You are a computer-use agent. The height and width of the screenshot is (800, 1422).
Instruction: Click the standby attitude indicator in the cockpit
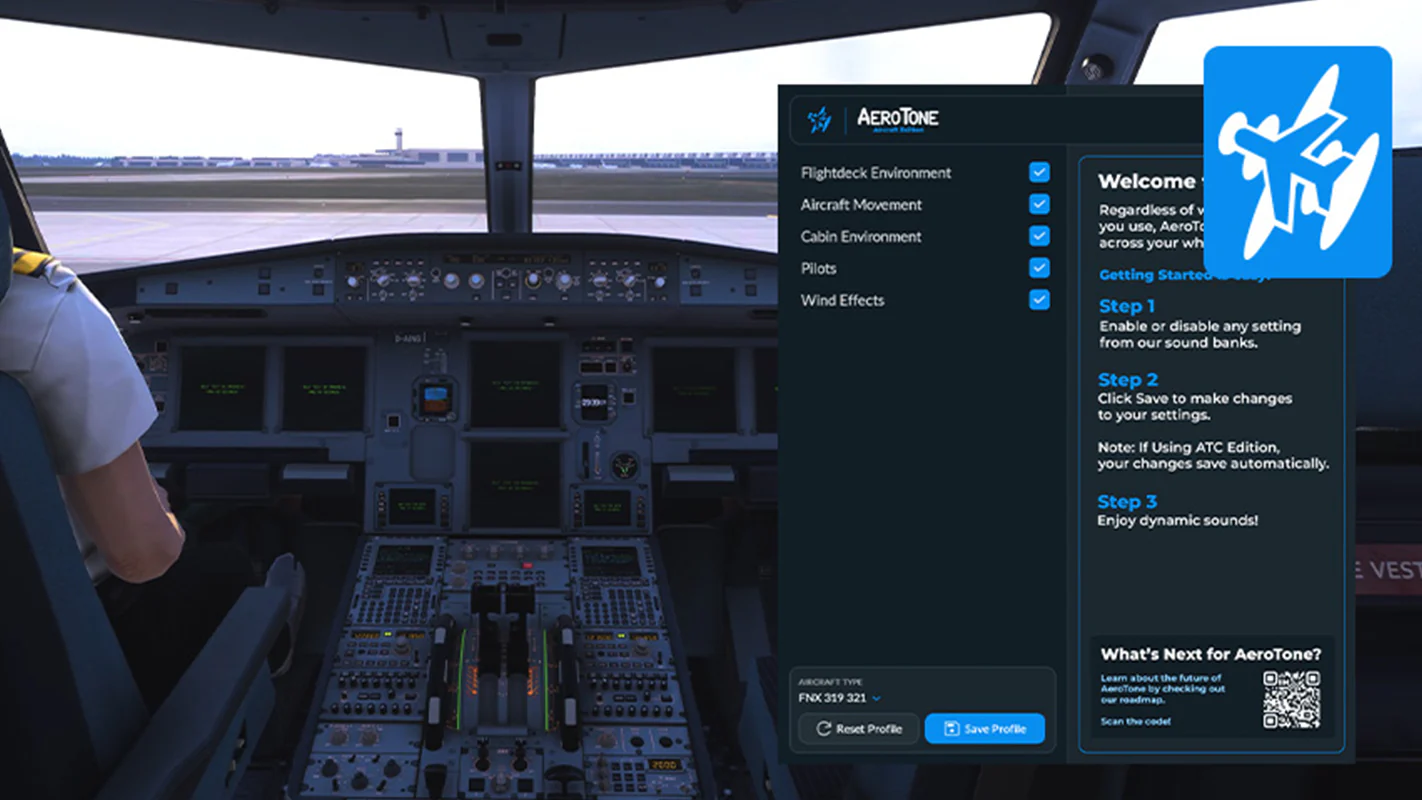[435, 397]
